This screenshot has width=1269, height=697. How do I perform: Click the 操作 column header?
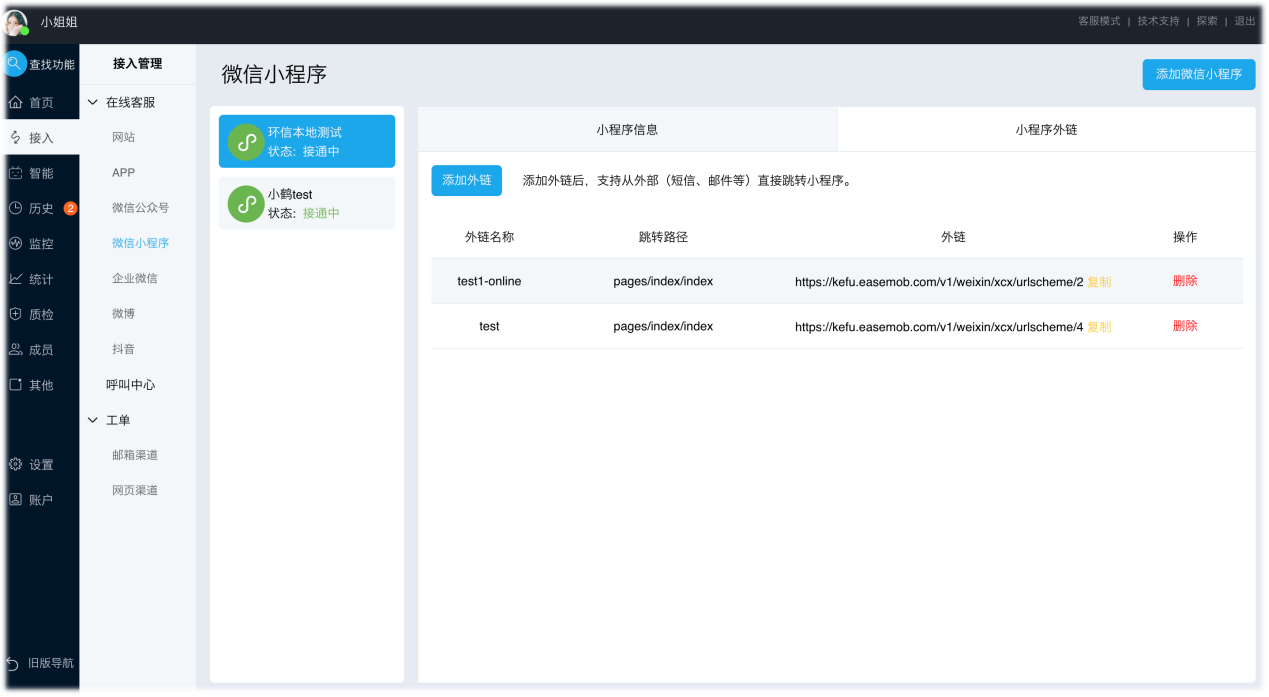(1185, 237)
